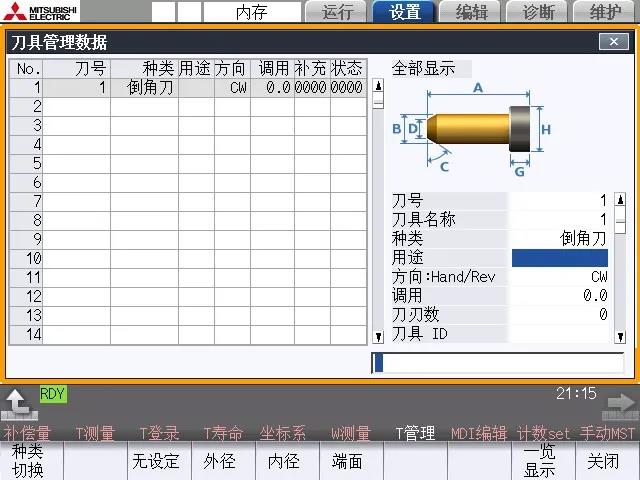
Task: Click the up arrow menu-return icon
Action: (18, 402)
